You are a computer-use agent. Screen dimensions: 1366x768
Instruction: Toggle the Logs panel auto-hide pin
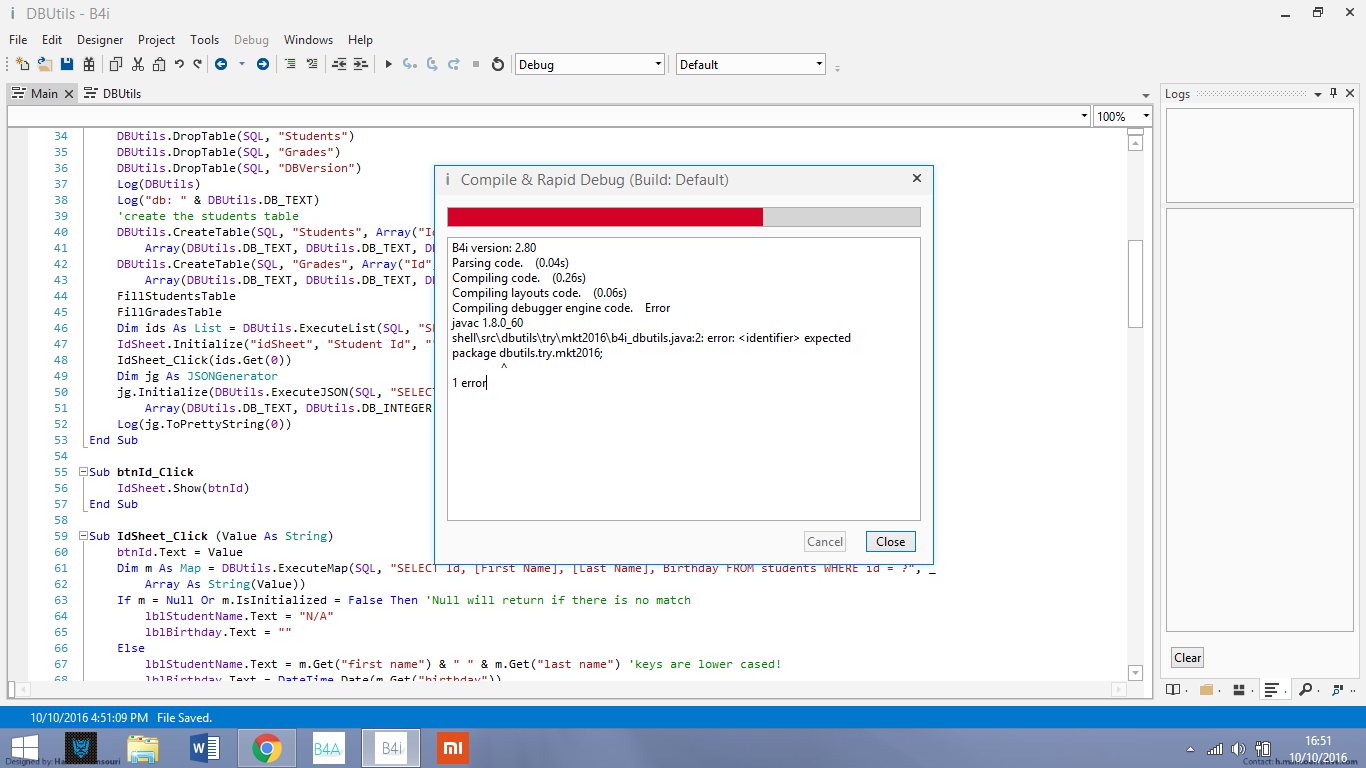(x=1332, y=93)
